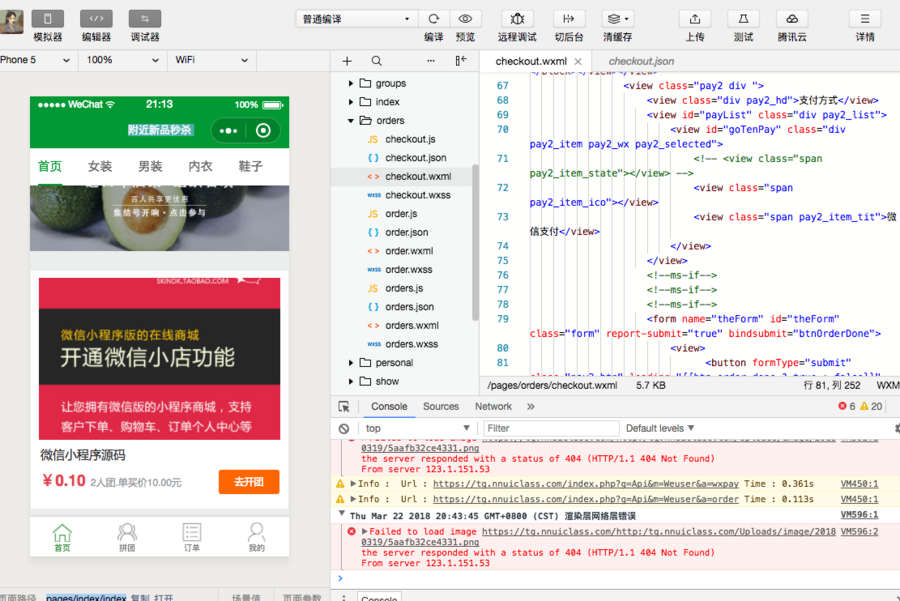Select the 男装 category tab in simulator

coord(150,166)
